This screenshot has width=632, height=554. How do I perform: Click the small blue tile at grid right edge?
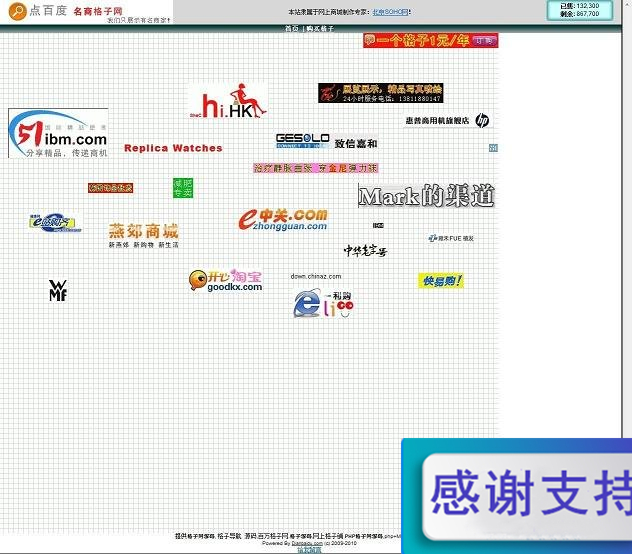493,148
